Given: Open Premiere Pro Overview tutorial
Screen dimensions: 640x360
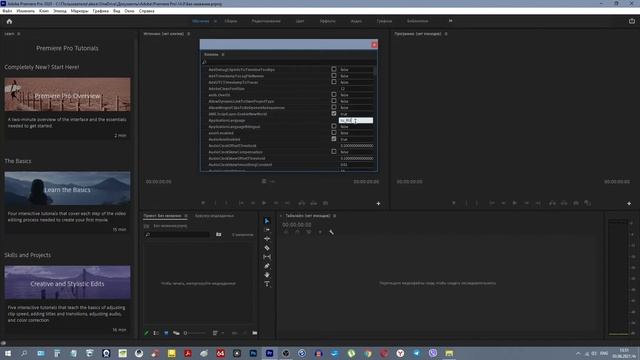Looking at the screenshot, I should point(68,95).
